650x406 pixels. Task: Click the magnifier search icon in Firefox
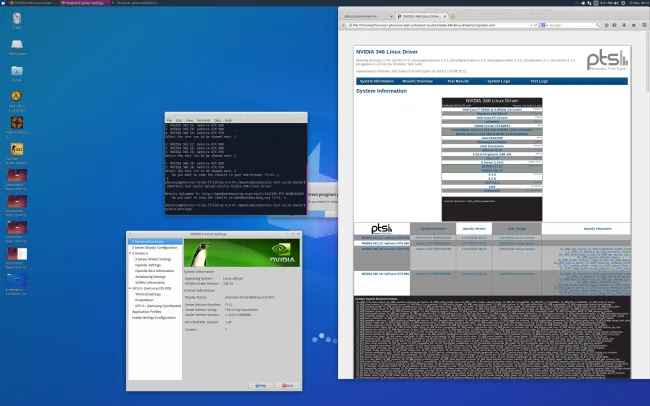(x=598, y=25)
